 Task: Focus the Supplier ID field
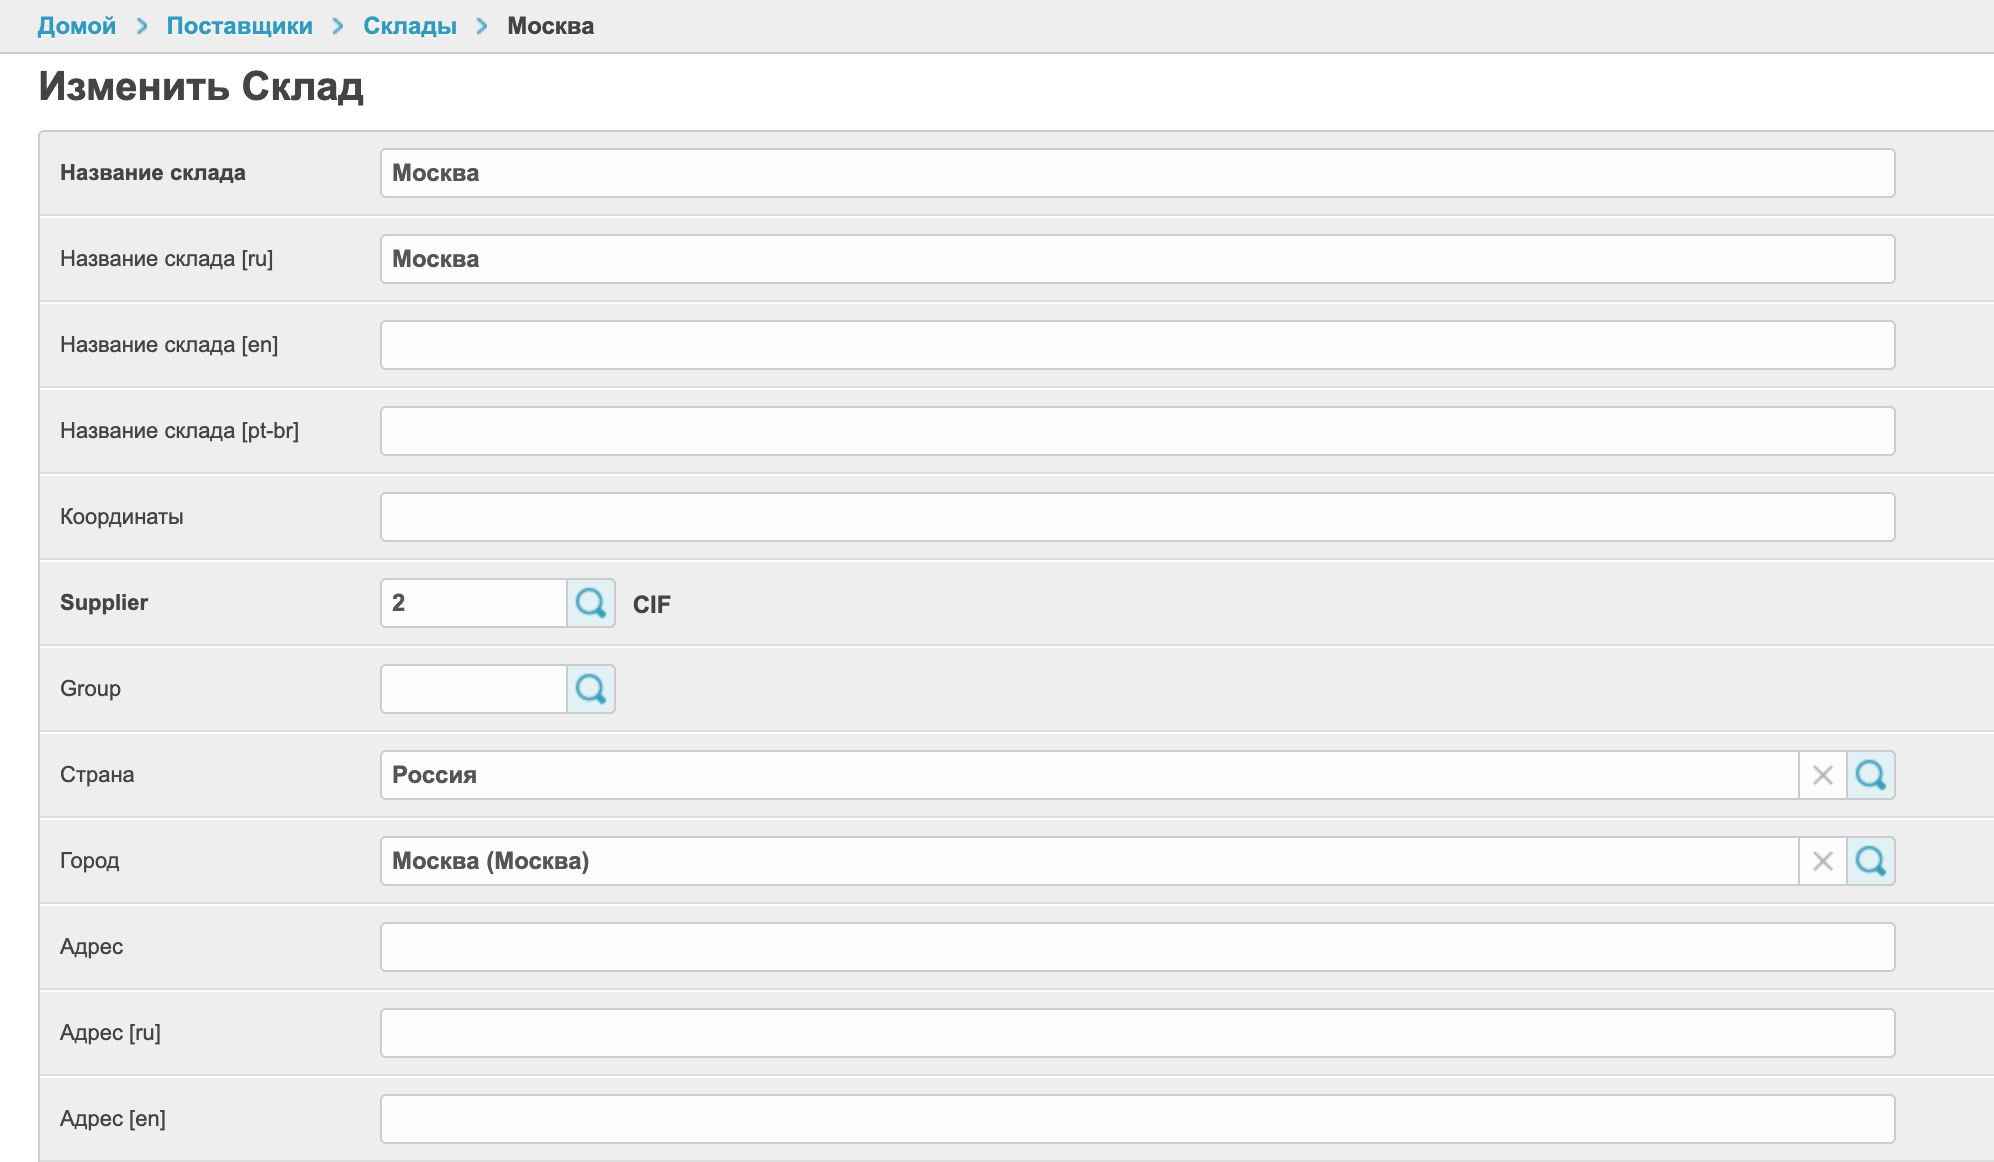[x=473, y=603]
